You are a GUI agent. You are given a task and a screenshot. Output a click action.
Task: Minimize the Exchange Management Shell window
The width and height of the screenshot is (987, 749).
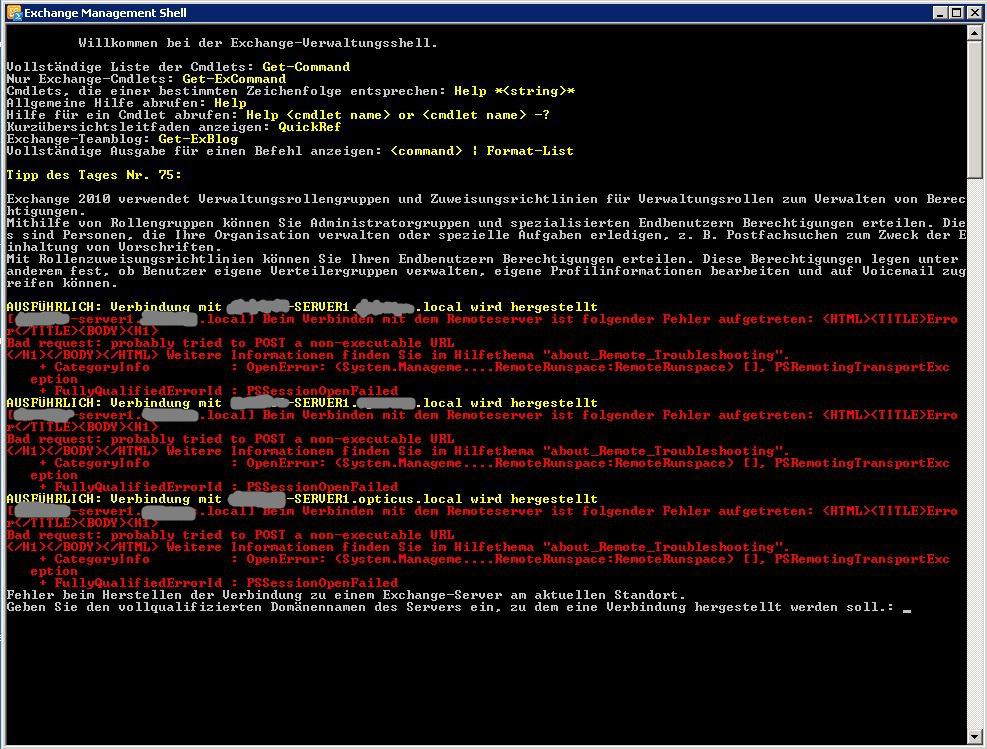(940, 13)
